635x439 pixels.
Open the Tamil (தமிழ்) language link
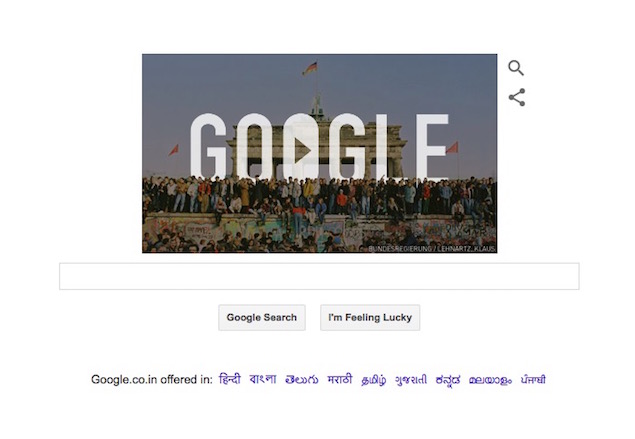click(x=374, y=380)
